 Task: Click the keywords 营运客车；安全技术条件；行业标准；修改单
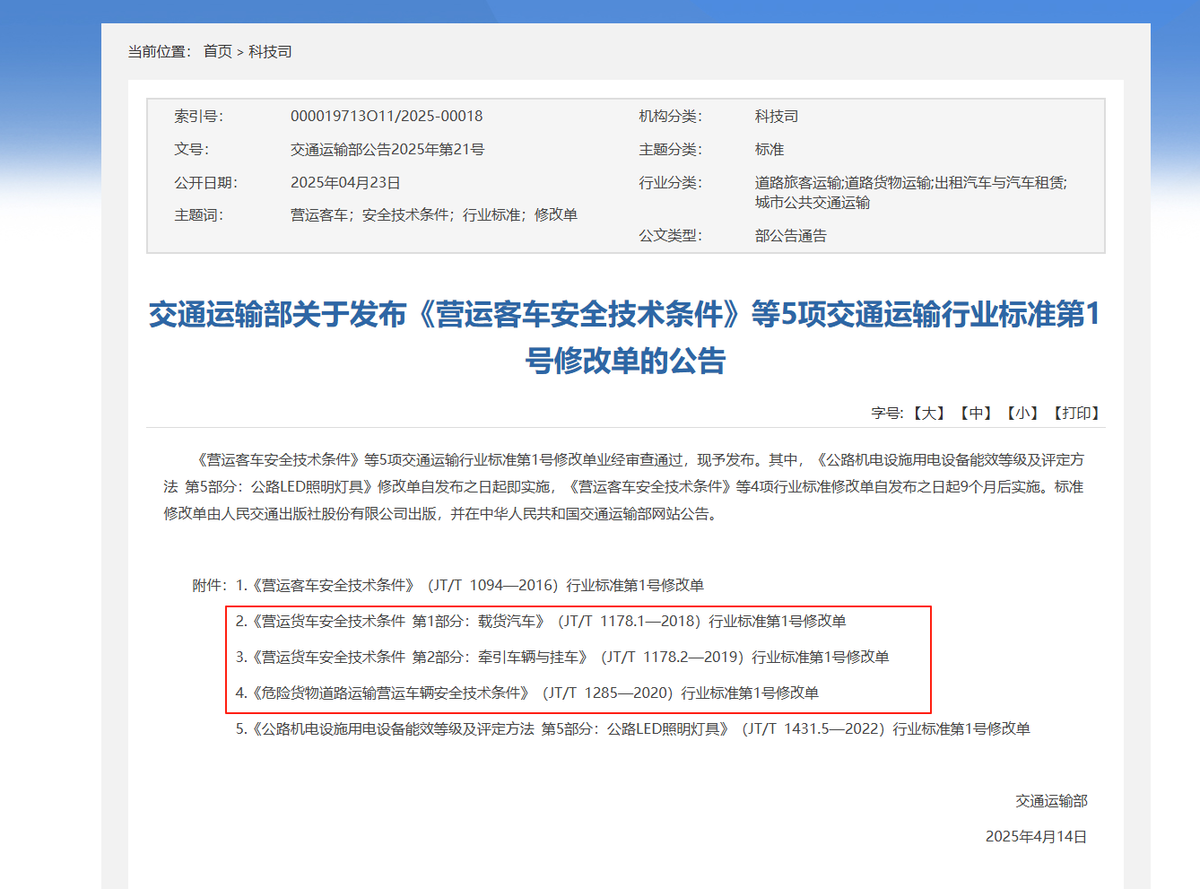[x=433, y=215]
